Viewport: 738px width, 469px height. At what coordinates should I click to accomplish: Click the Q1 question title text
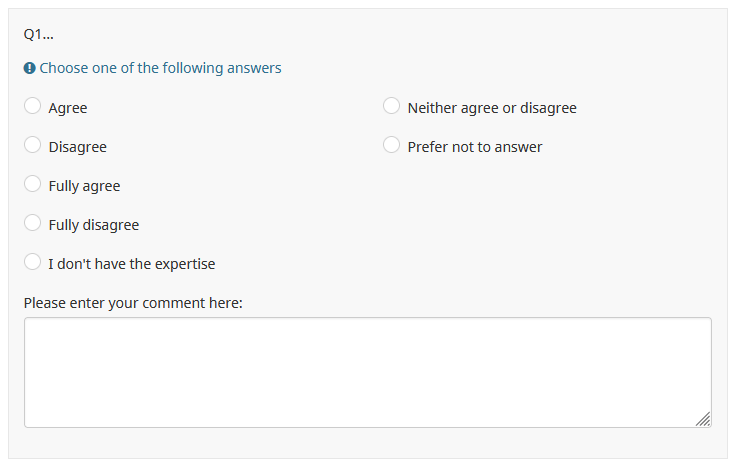point(38,34)
